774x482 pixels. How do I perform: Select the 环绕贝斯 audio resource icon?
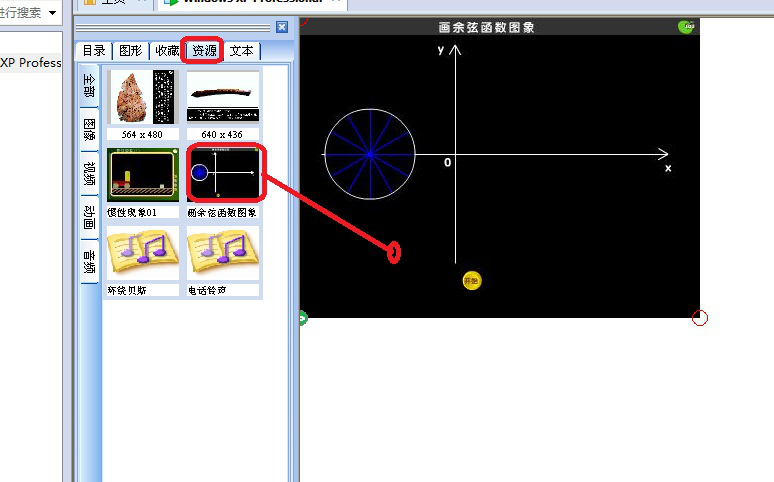point(143,253)
